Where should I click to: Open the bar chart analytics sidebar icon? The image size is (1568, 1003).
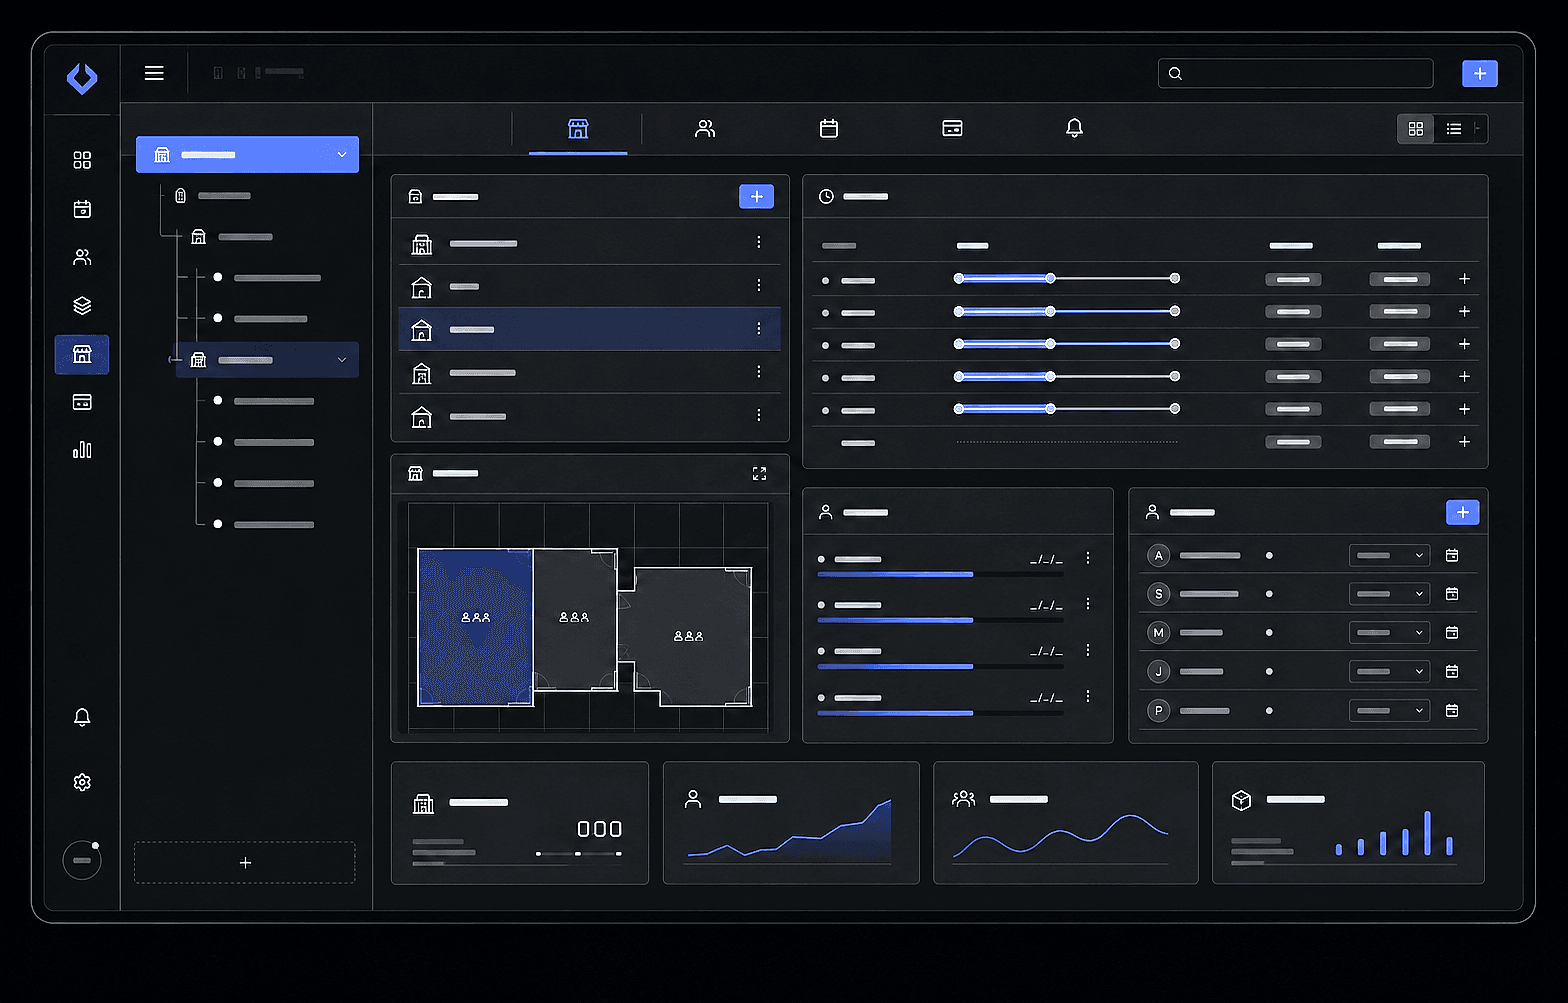click(82, 450)
